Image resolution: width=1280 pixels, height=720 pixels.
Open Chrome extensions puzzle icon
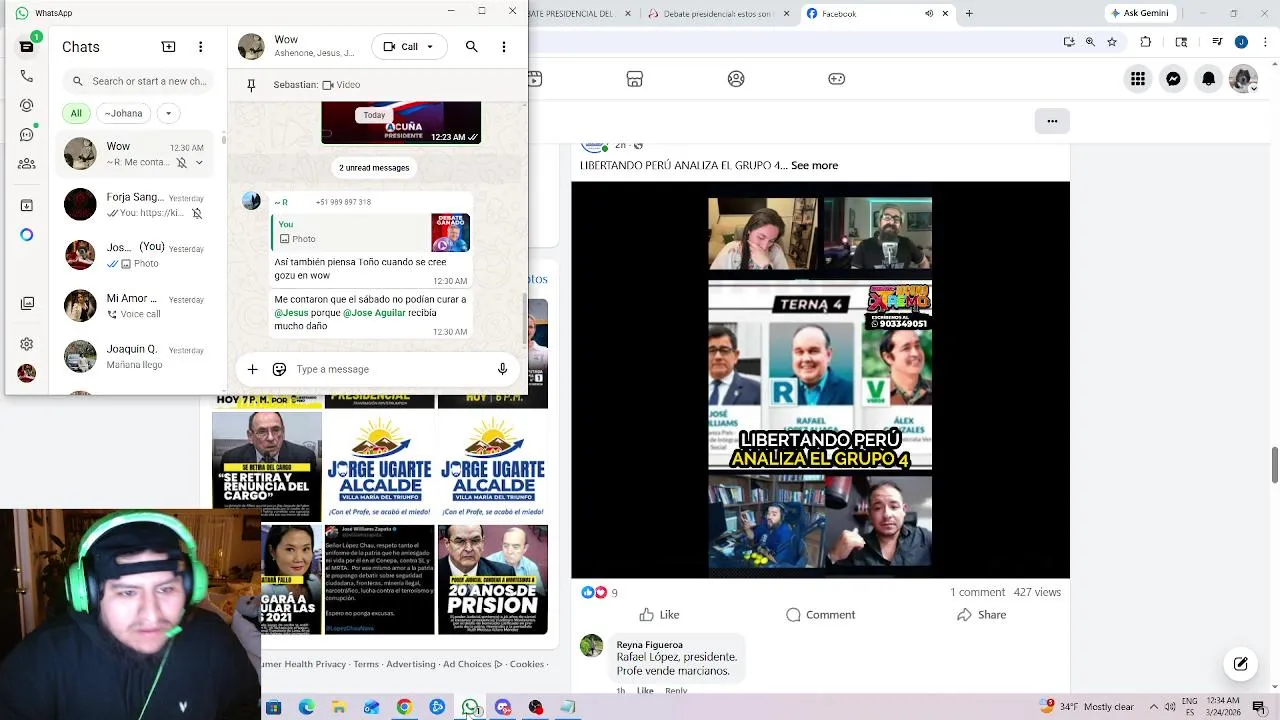[x=1146, y=42]
